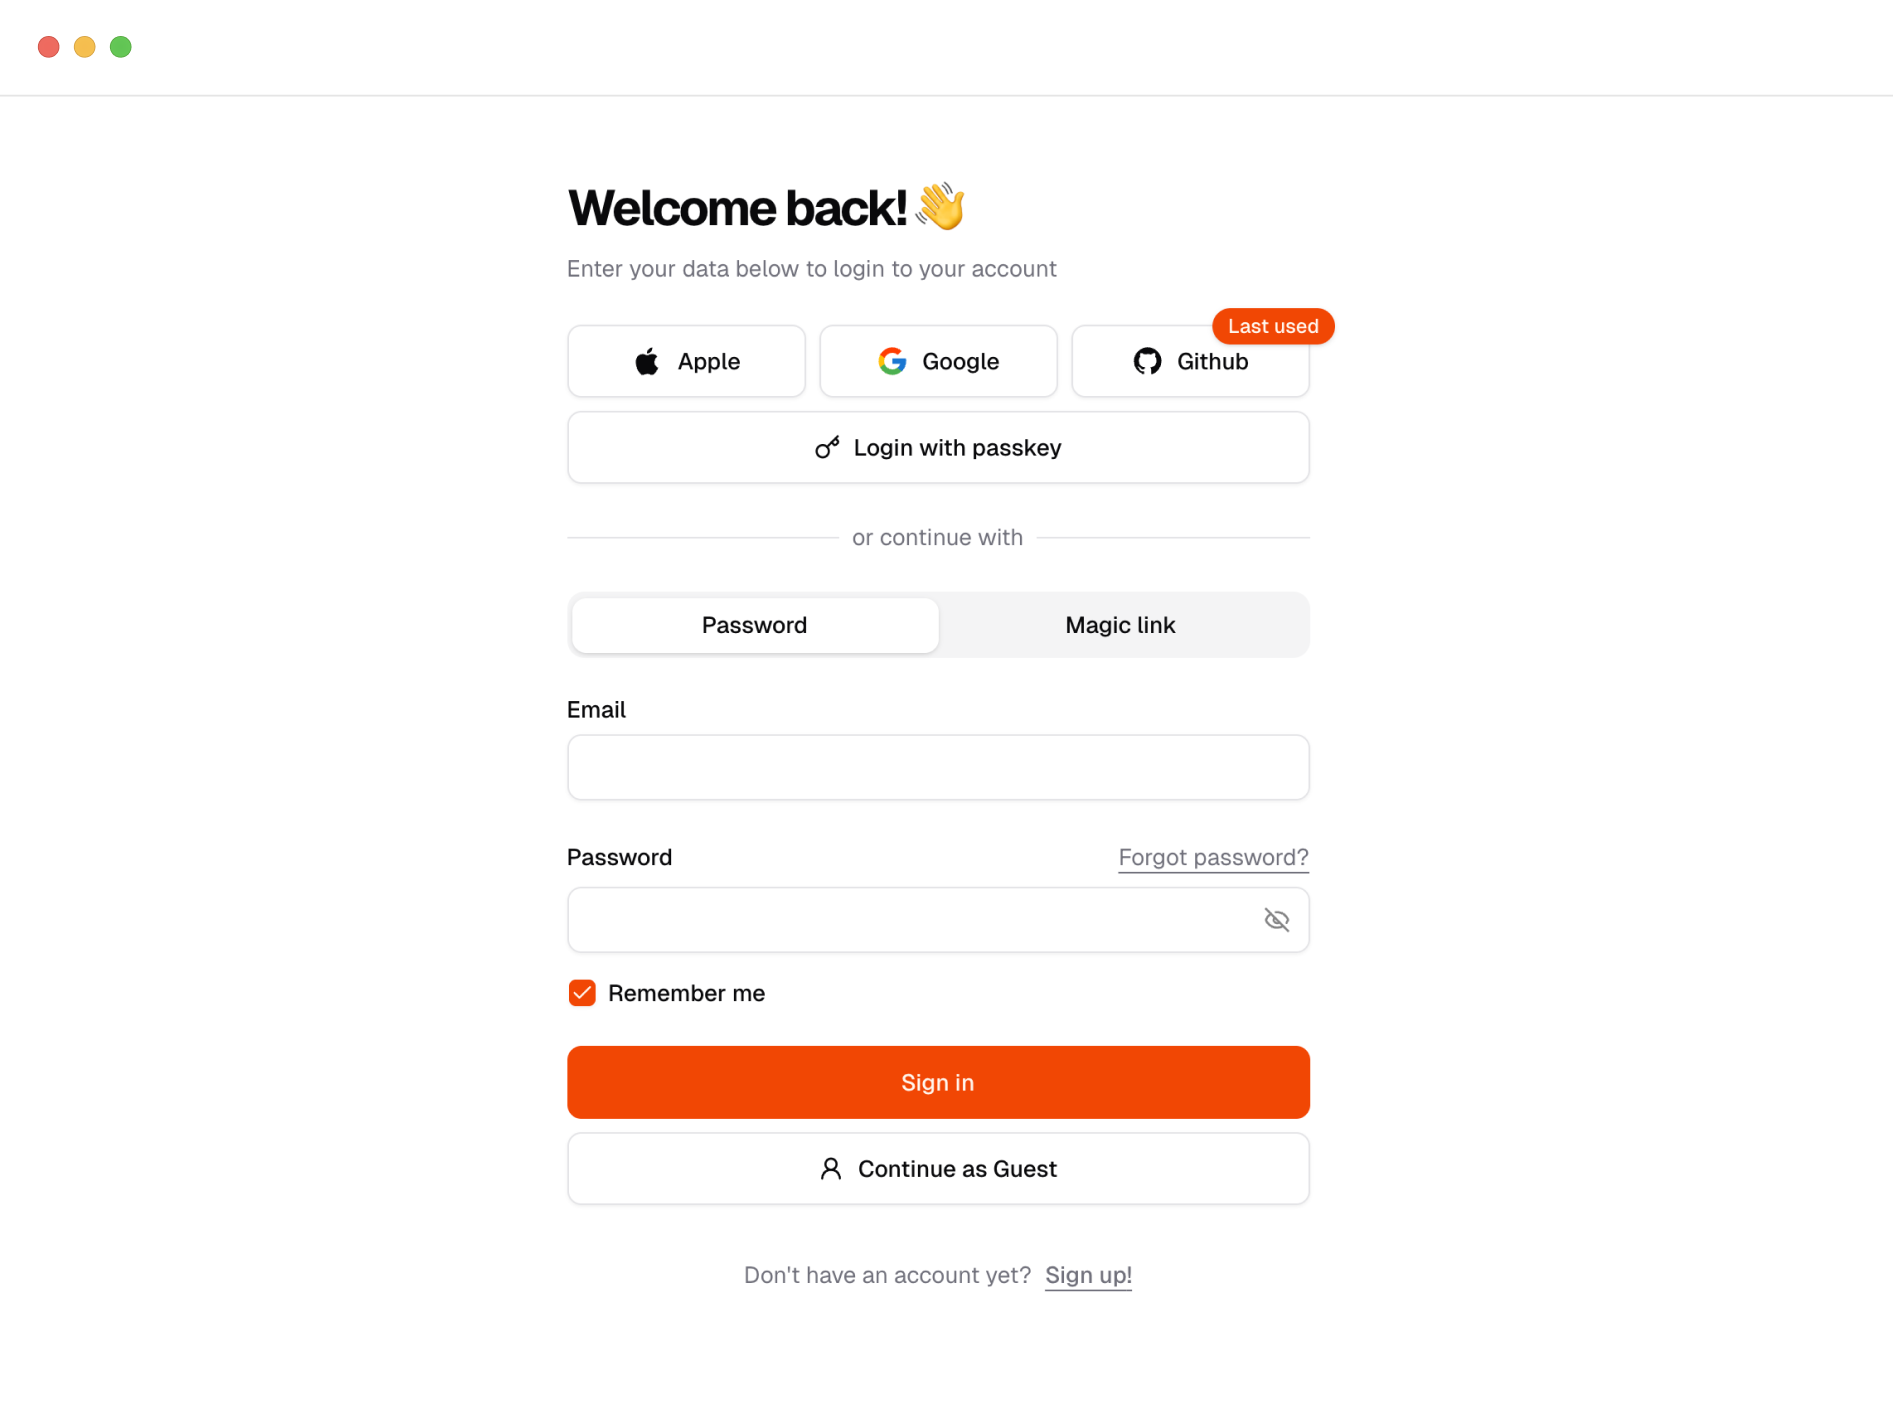Click the passkey key icon
Image resolution: width=1893 pixels, height=1413 pixels.
tap(827, 447)
